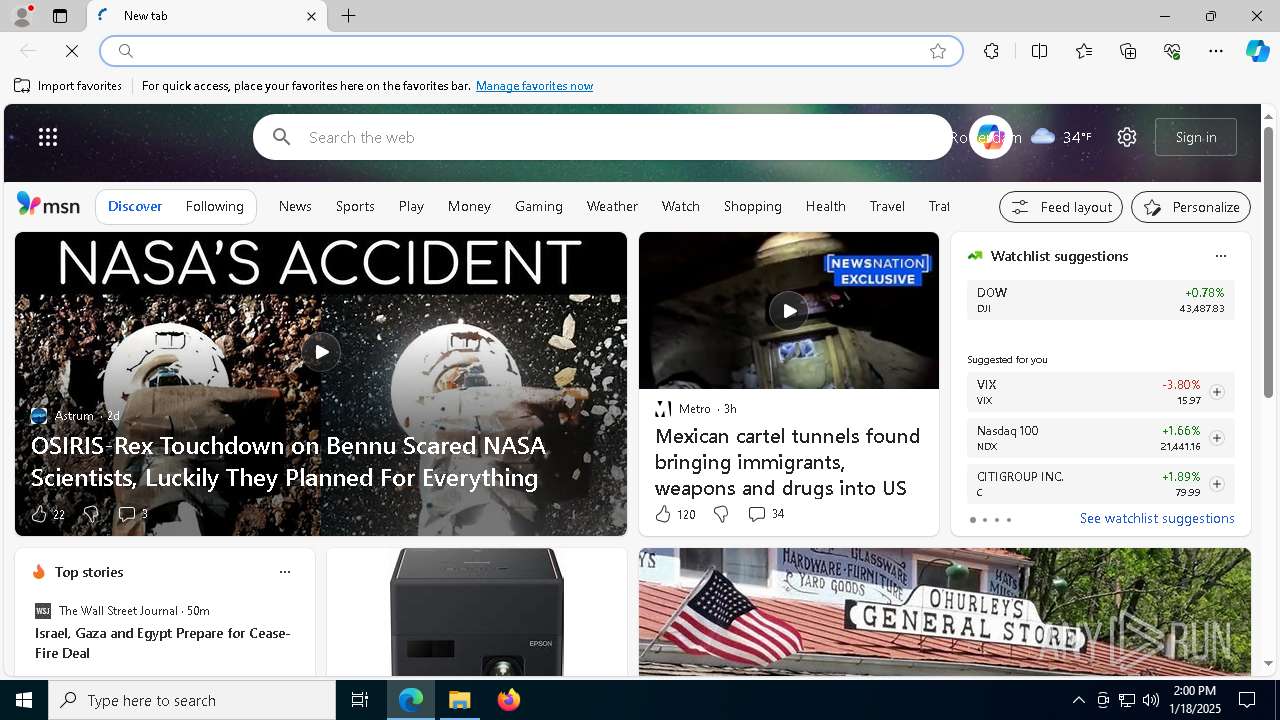Dislike the Mexican cartel tunnels story
Viewport: 1280px width, 720px height.
pyautogui.click(x=720, y=514)
